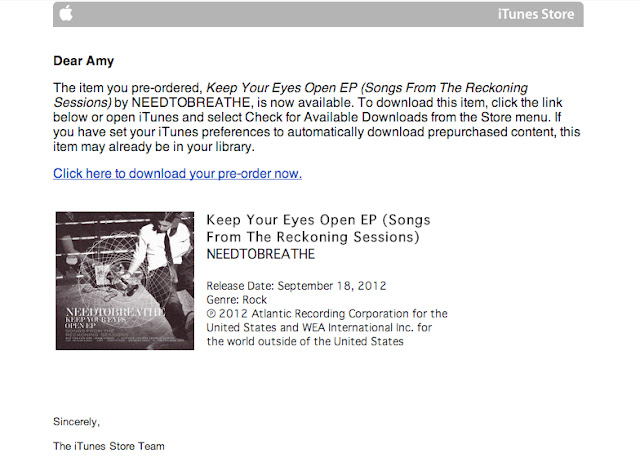Click the Release Date September 18, 2012 line
Image resolution: width=640 pixels, height=458 pixels.
click(x=296, y=286)
